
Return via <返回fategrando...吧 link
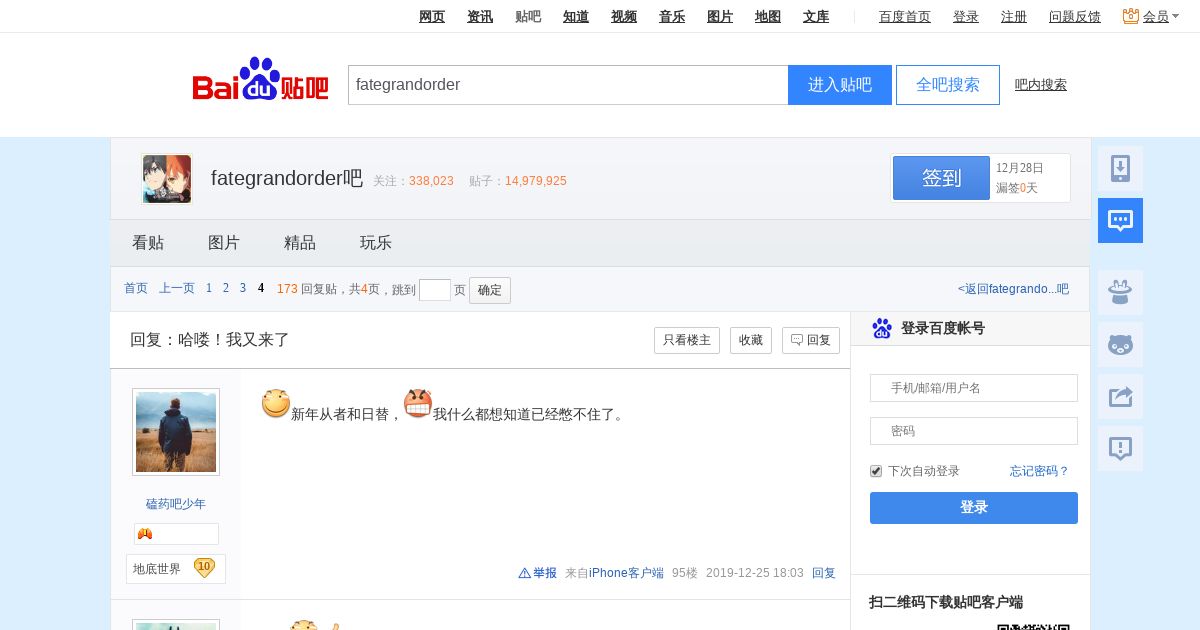[1013, 289]
